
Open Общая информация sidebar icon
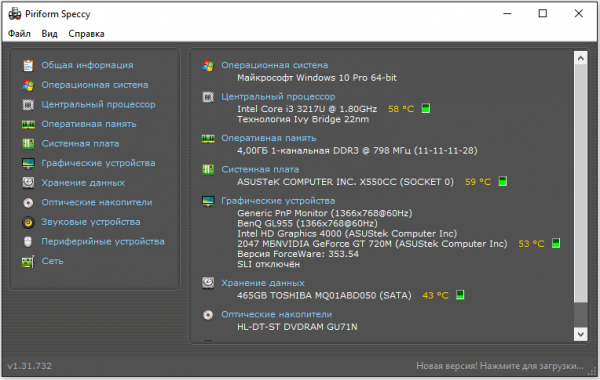(28, 65)
